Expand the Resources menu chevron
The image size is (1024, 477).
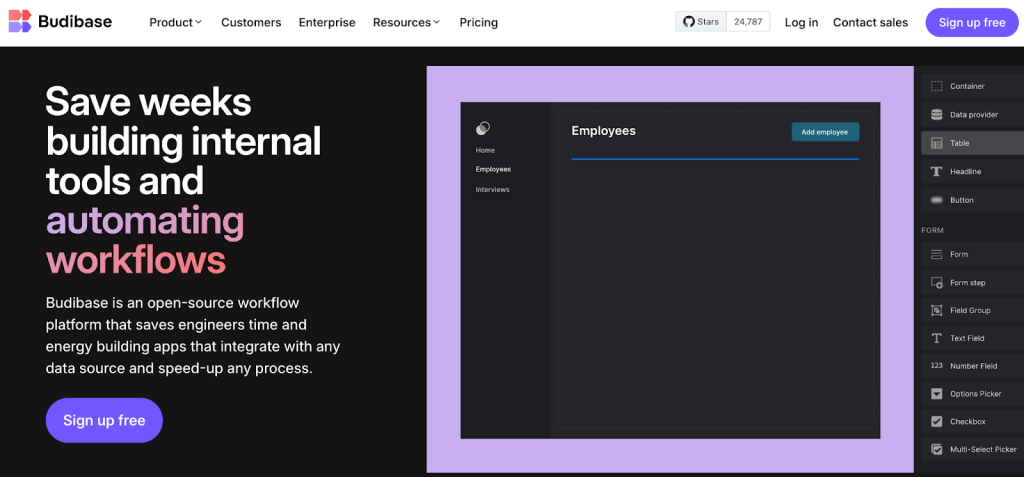[437, 22]
